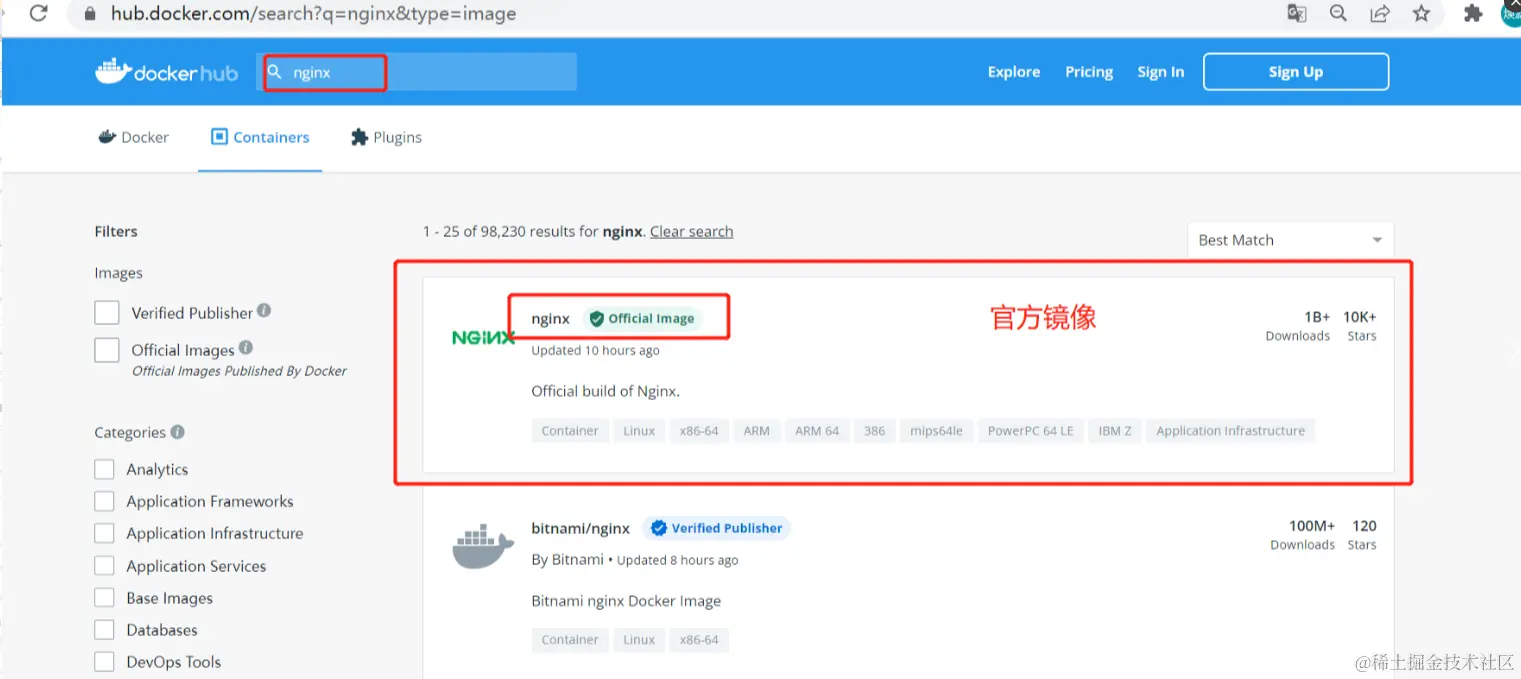Click the bitnami whale logo thumbnail
Screen dimensions: 1521x679
click(483, 546)
